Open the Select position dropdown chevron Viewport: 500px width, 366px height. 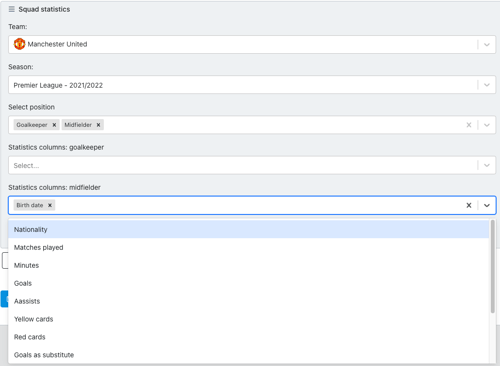pos(487,125)
